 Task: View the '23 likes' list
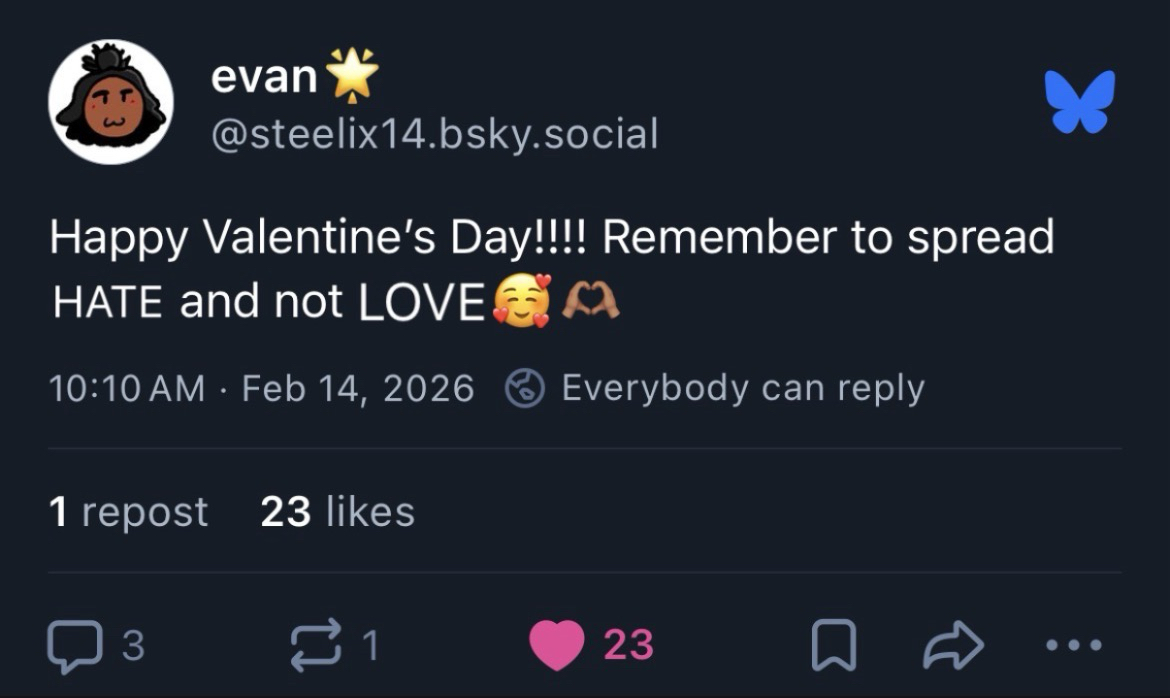point(338,512)
